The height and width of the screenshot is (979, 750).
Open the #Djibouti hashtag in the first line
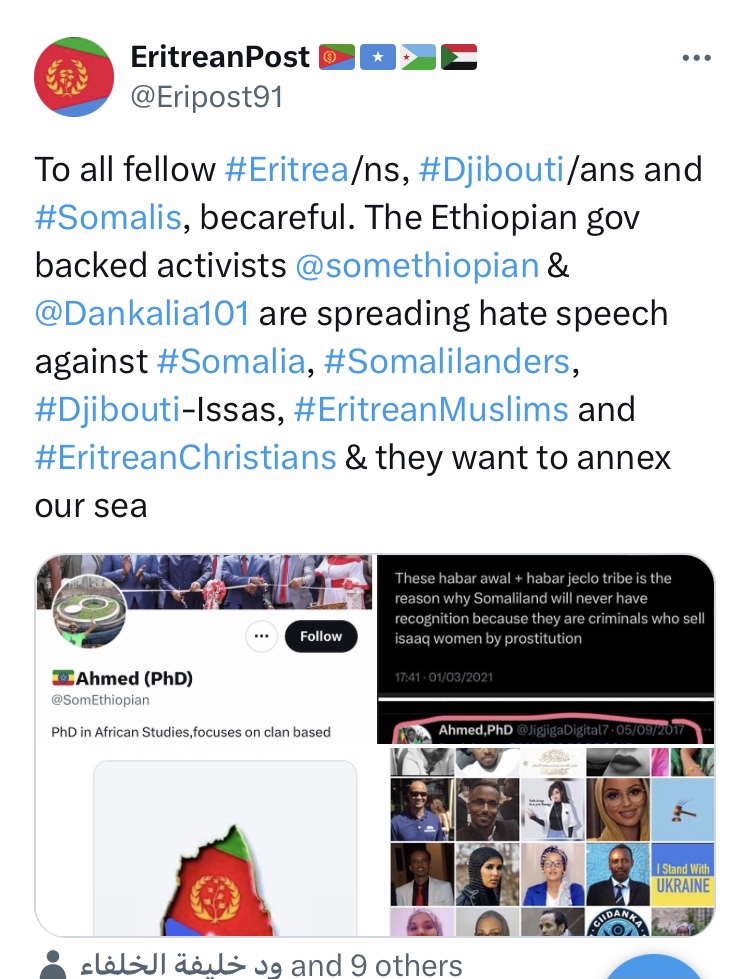[491, 169]
